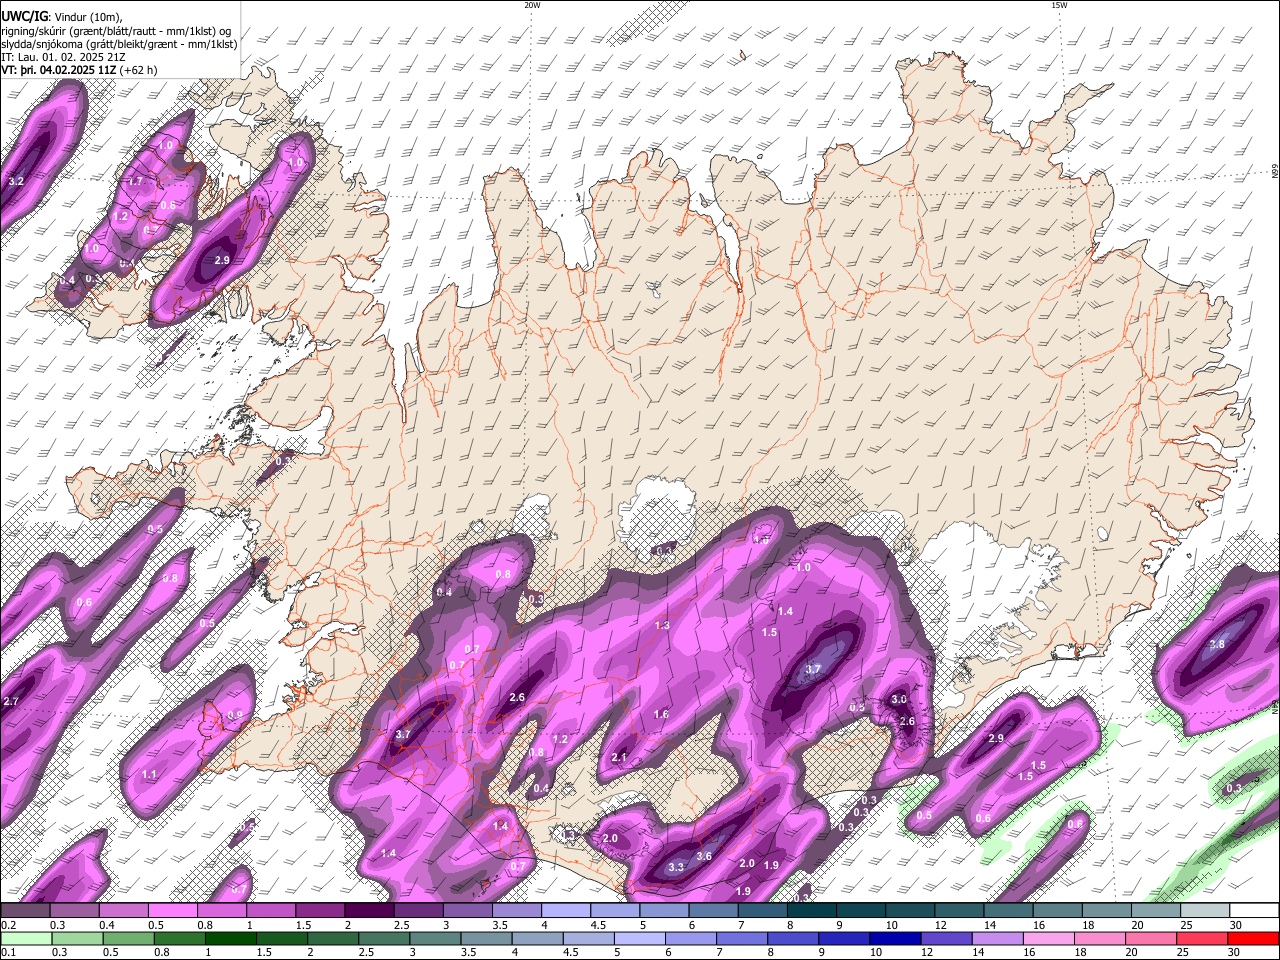This screenshot has width=1280, height=960.
Task: Click the royal blue 9 swatch in lower legend
Action: (x=843, y=938)
